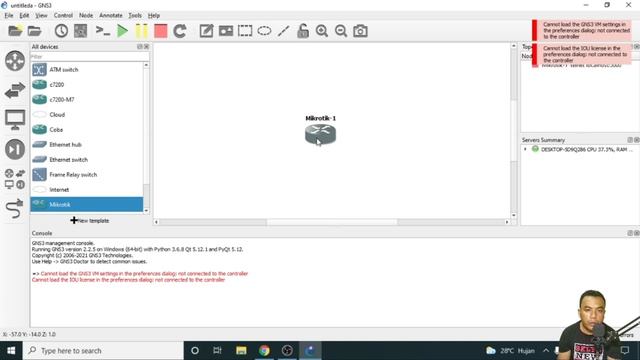This screenshot has height=360, width=640.
Task: Open the Manage snapshots clock icon
Action: (61, 31)
